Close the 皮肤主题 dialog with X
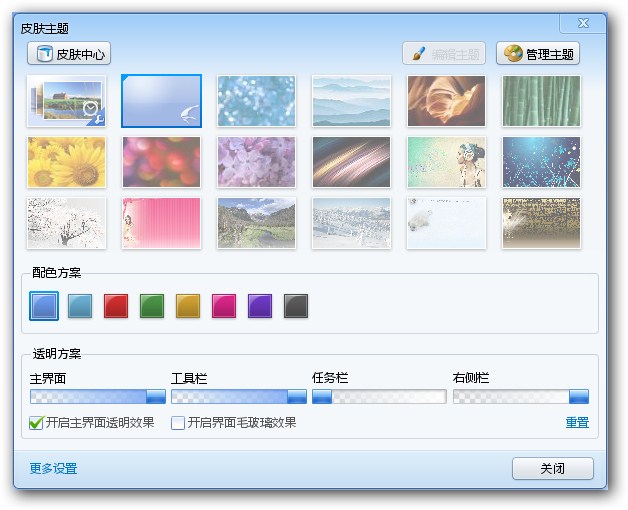The height and width of the screenshot is (510, 628). [583, 23]
